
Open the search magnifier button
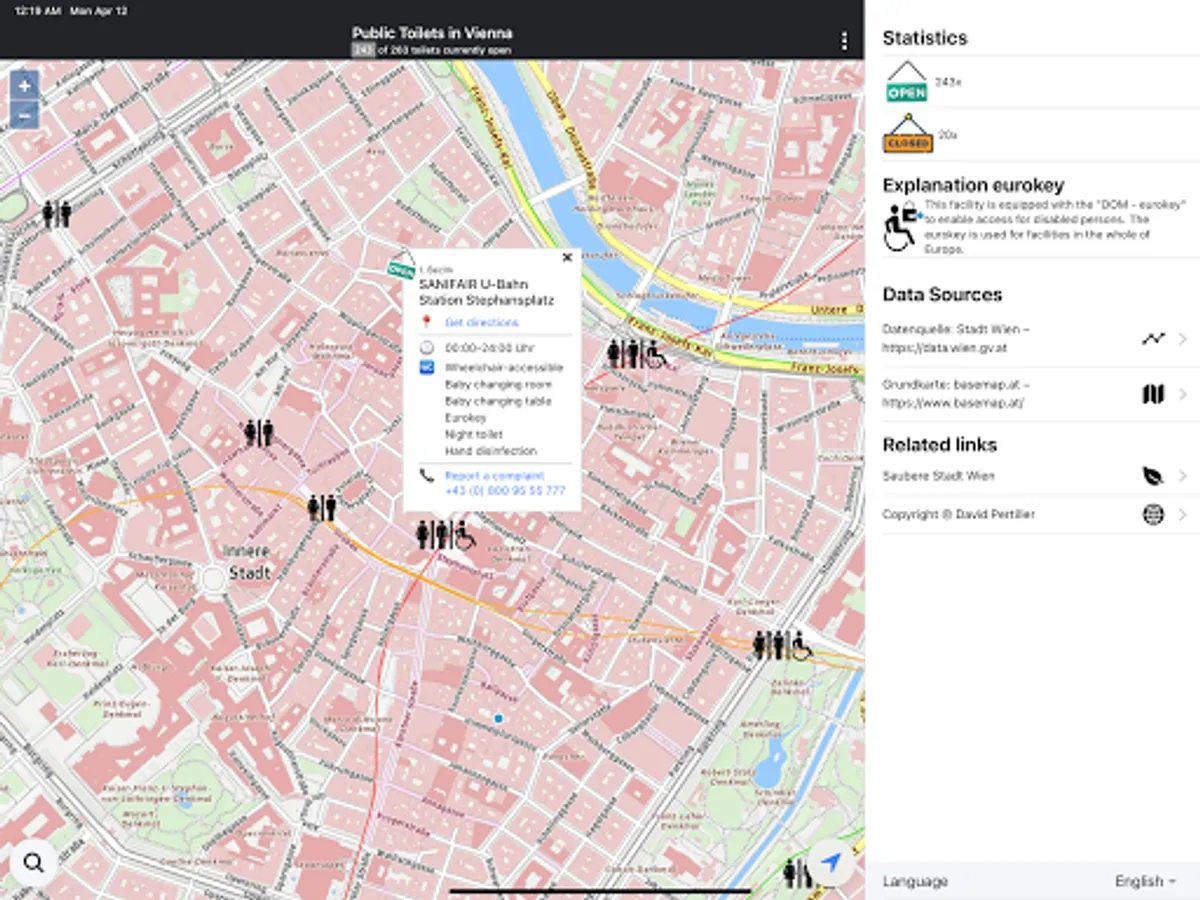(34, 863)
